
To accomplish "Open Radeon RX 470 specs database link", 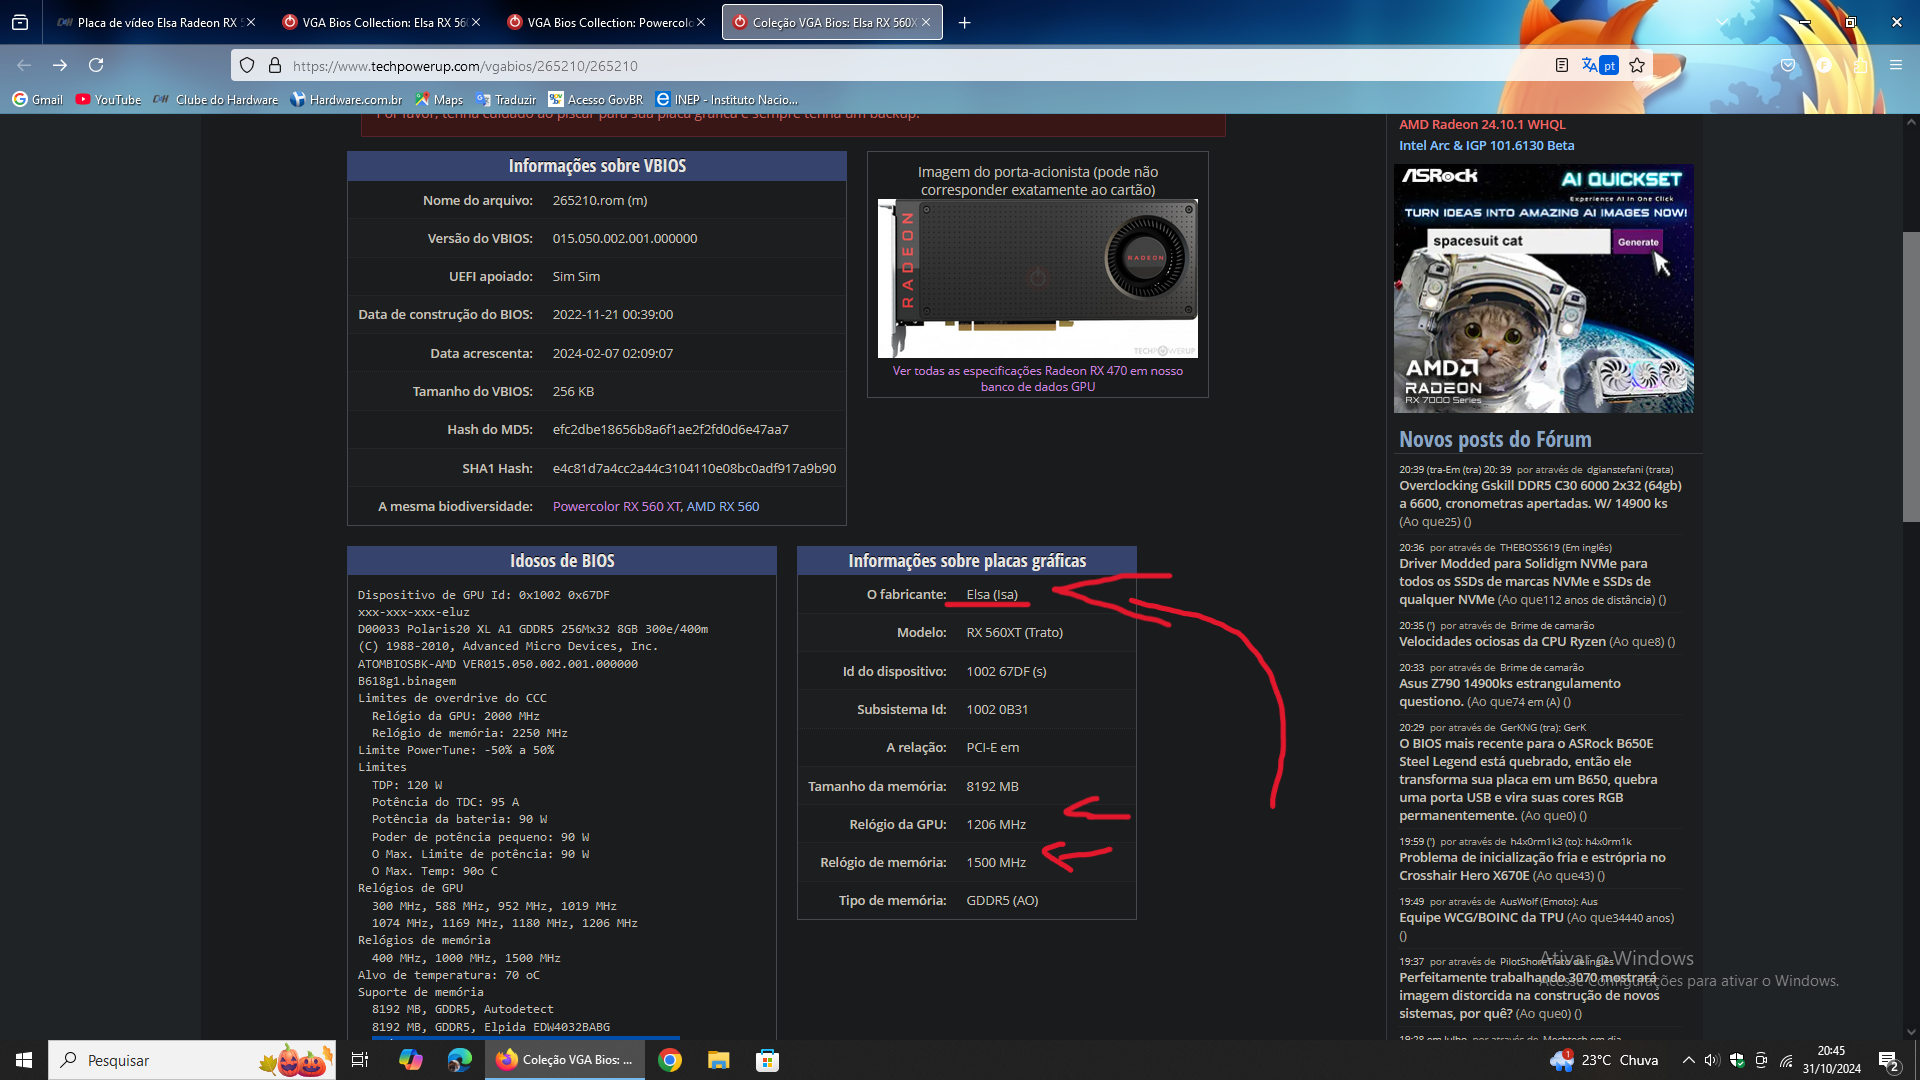I will click(1037, 378).
